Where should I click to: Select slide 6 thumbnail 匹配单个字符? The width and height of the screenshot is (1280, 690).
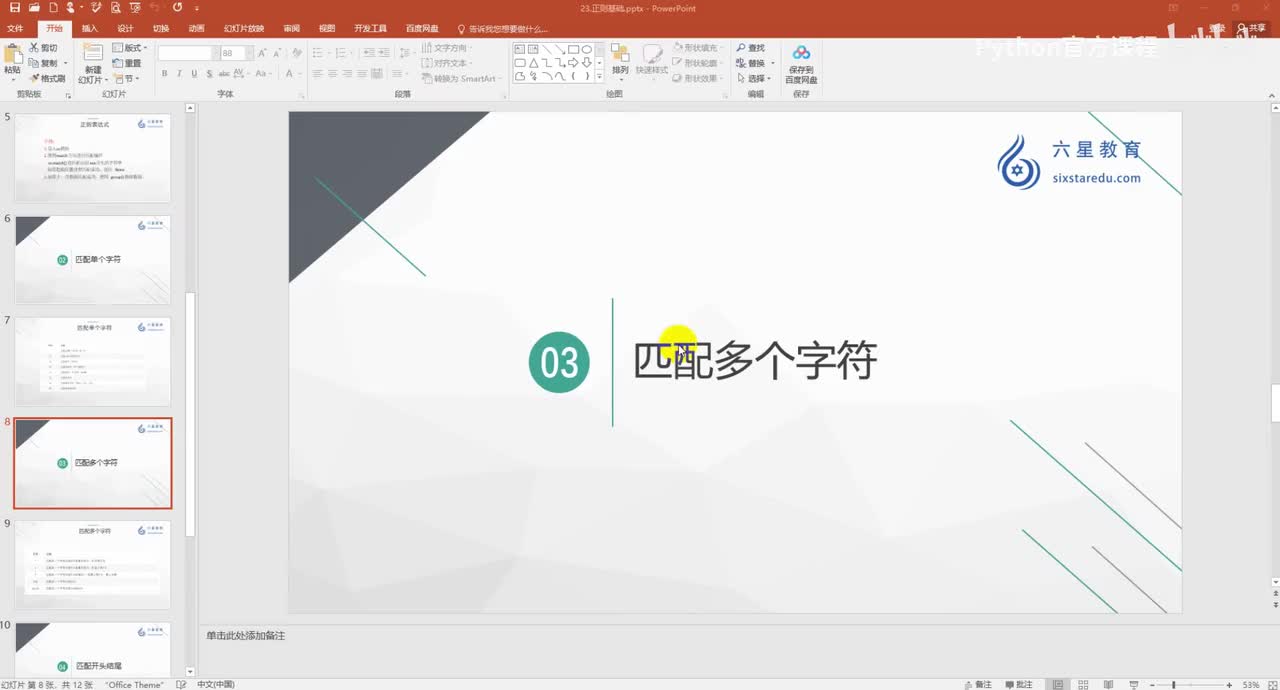click(x=93, y=260)
